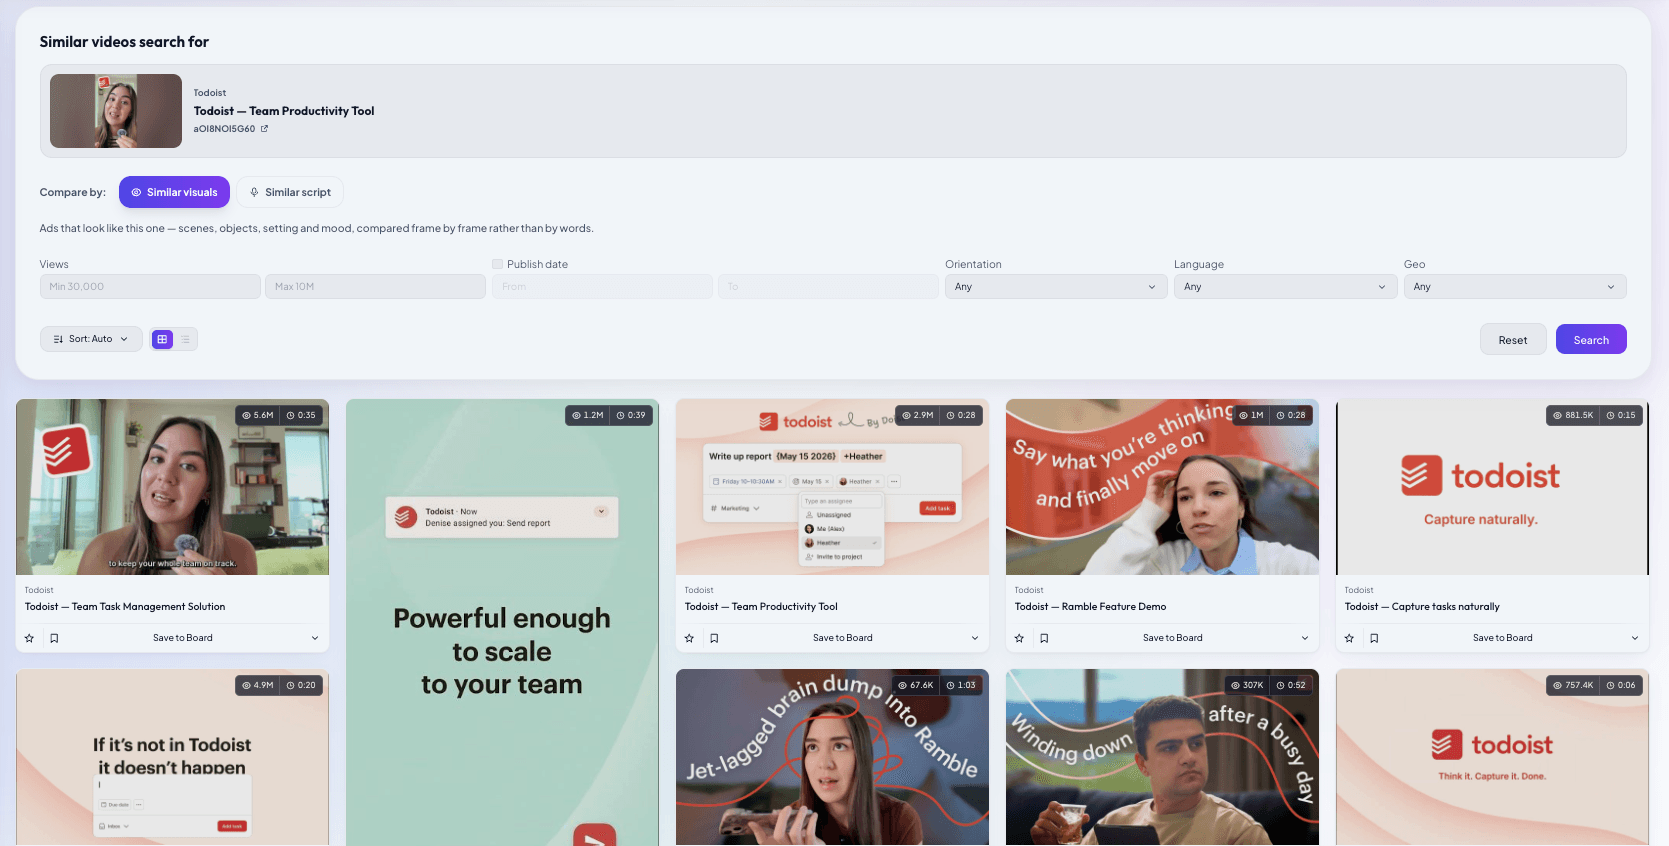Open the source video thumbnail in search header
The height and width of the screenshot is (846, 1669).
pyautogui.click(x=116, y=111)
